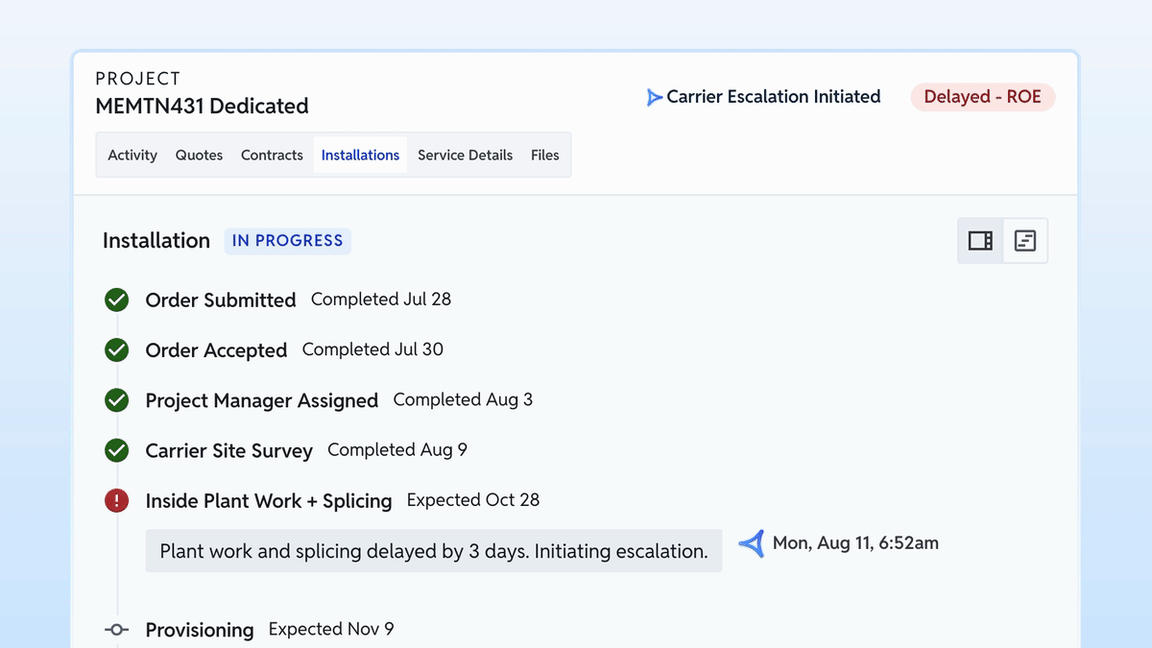Screen dimensions: 1152x648
Task: Click red alert icon for Inside Plant Work
Action: click(116, 500)
